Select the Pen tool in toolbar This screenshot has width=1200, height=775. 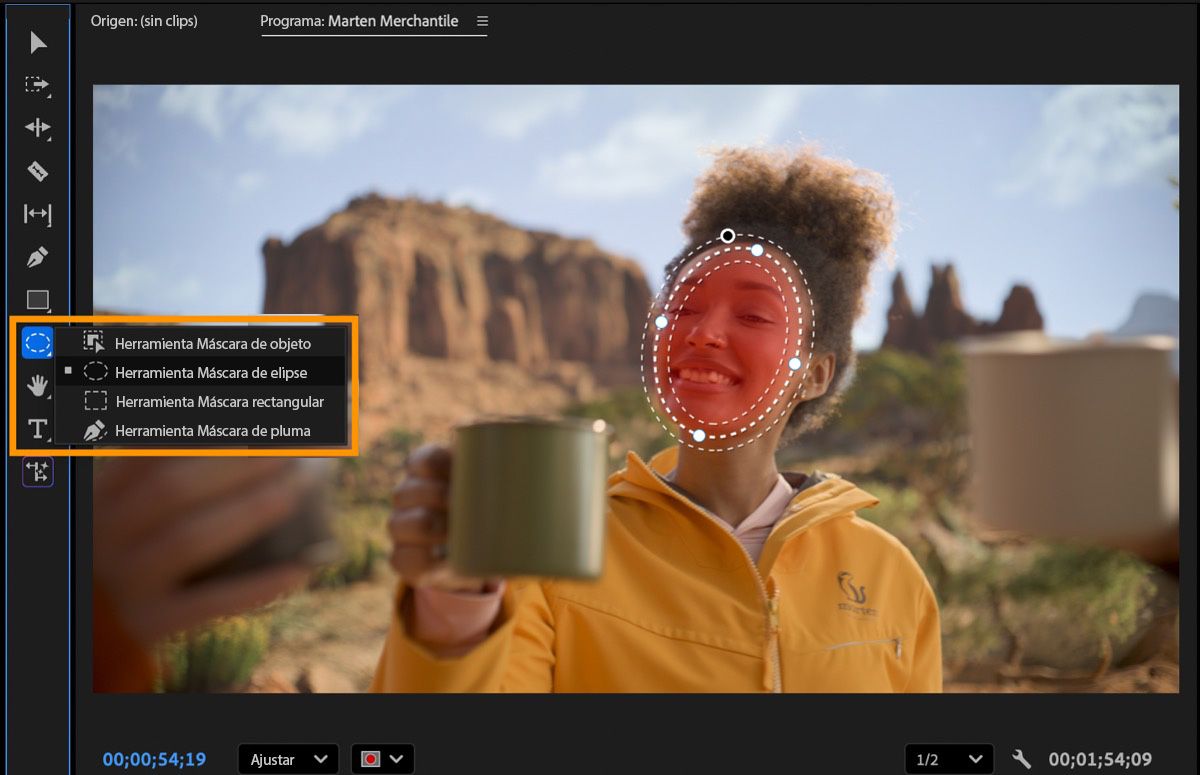(38, 257)
